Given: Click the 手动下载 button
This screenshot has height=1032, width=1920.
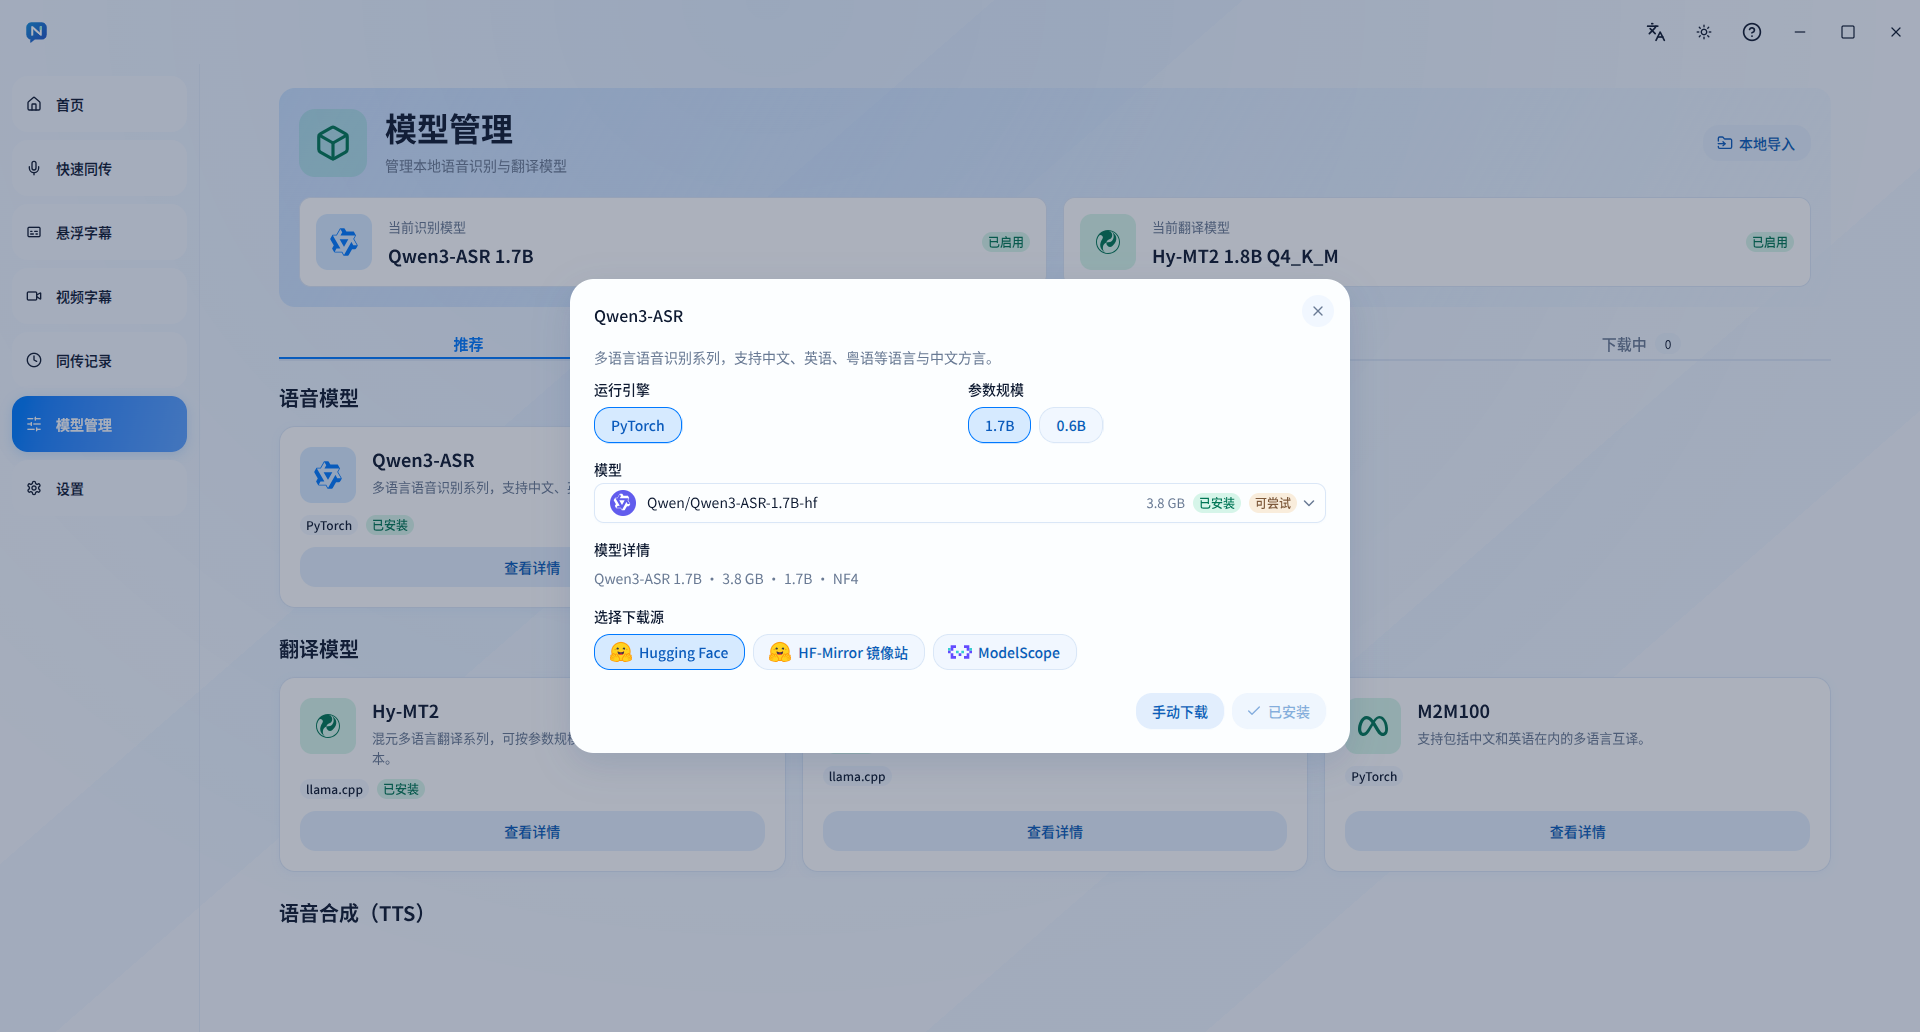Looking at the screenshot, I should (x=1180, y=711).
